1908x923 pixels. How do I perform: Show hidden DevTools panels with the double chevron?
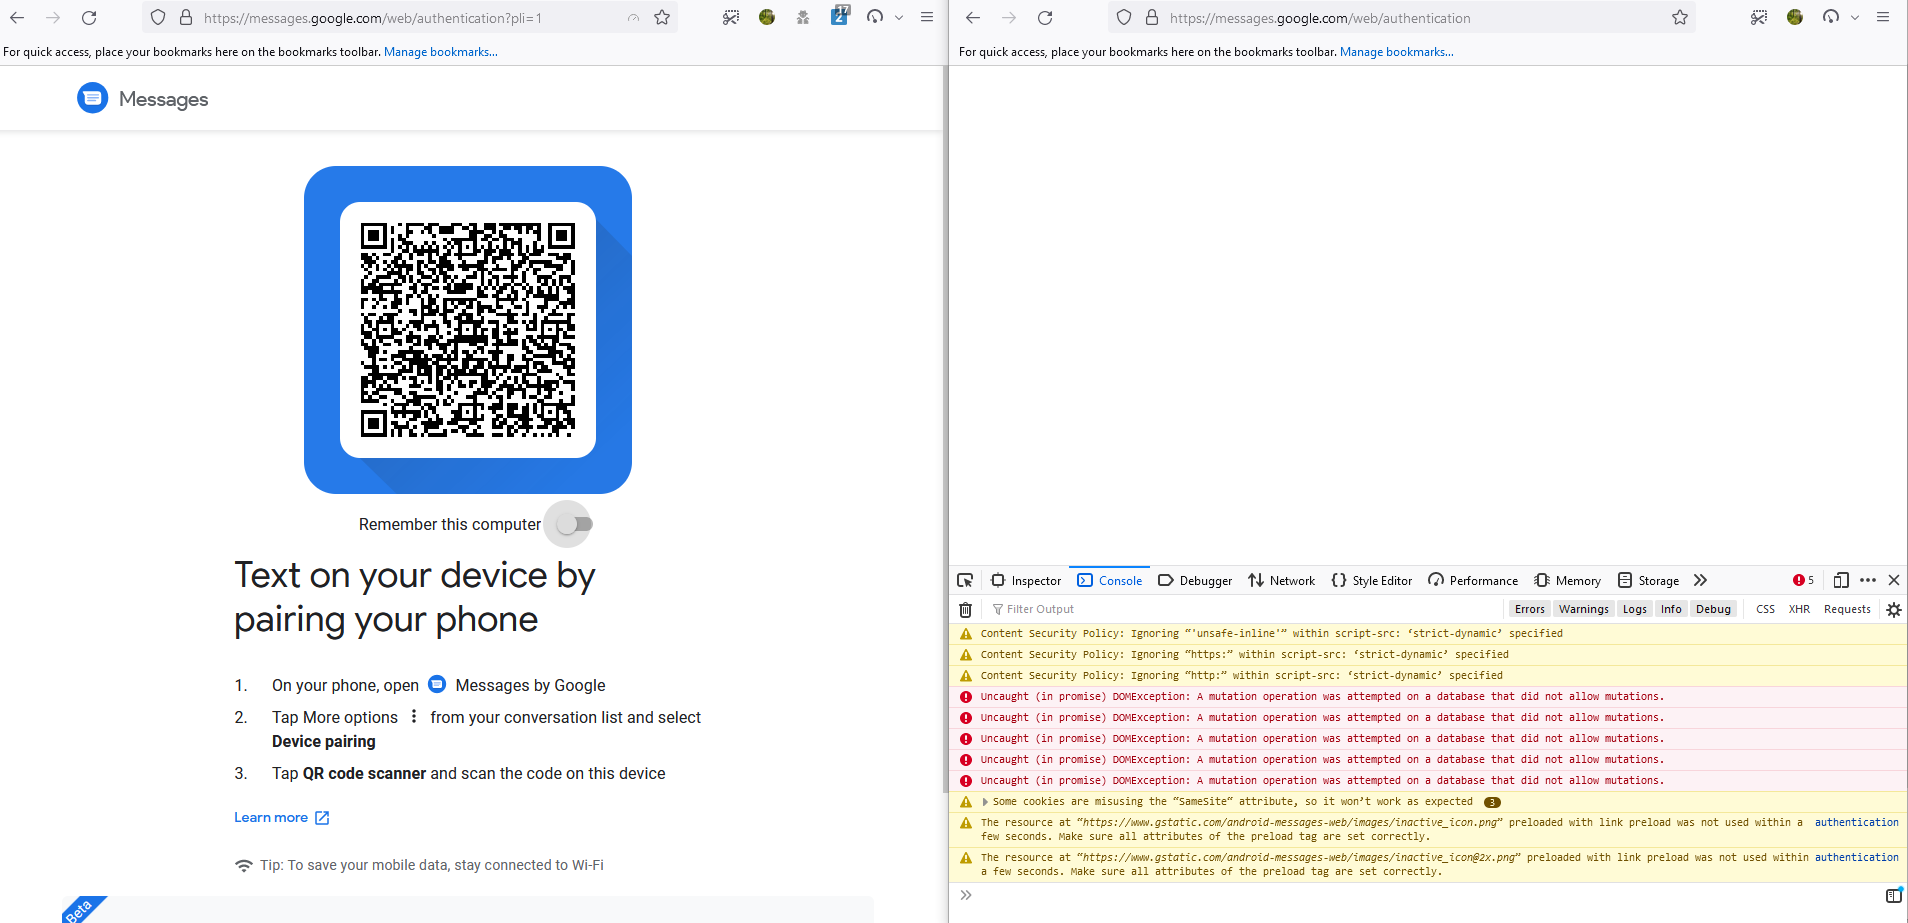pyautogui.click(x=1700, y=580)
